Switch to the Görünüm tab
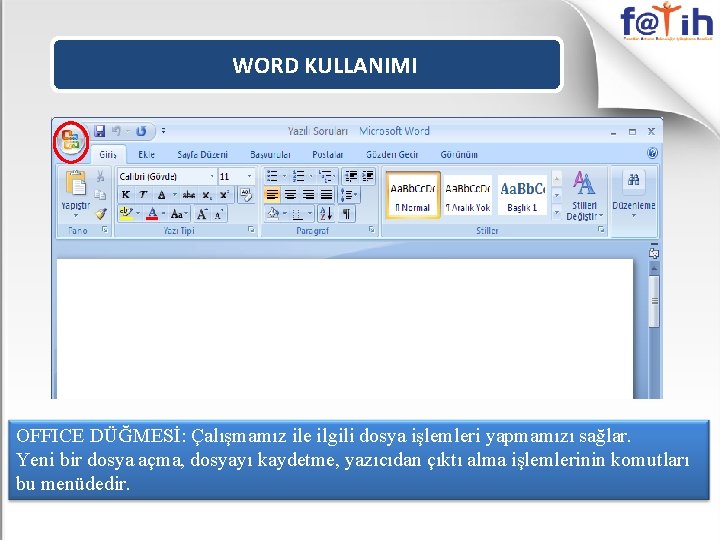 tap(459, 155)
